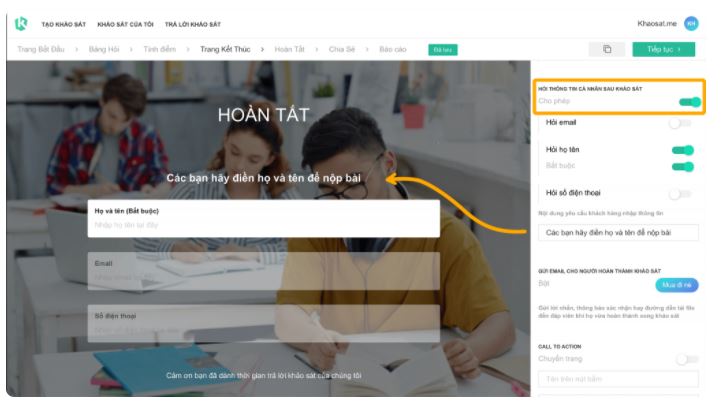Toggle the Hỏi họ tên switch
Image resolution: width=722 pixels, height=403 pixels.
coord(682,150)
